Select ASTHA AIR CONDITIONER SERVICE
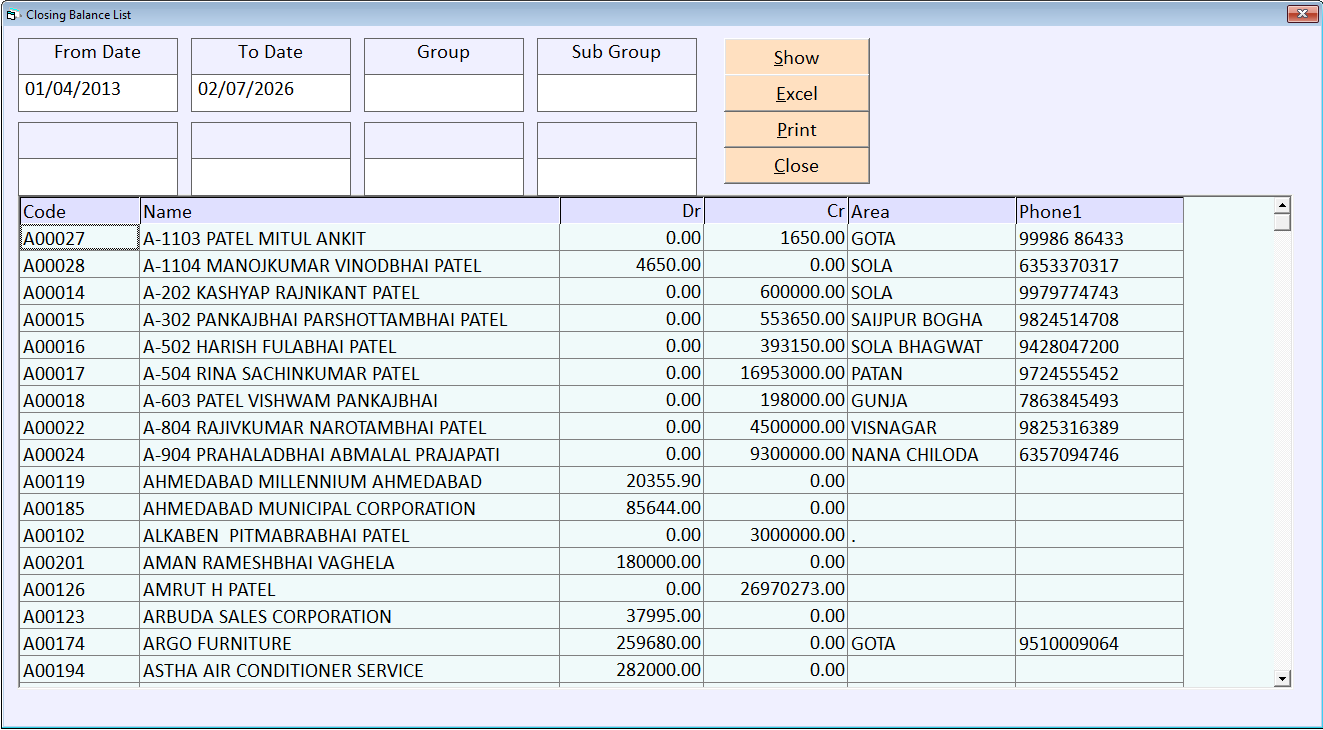The image size is (1323, 730). tap(350, 670)
